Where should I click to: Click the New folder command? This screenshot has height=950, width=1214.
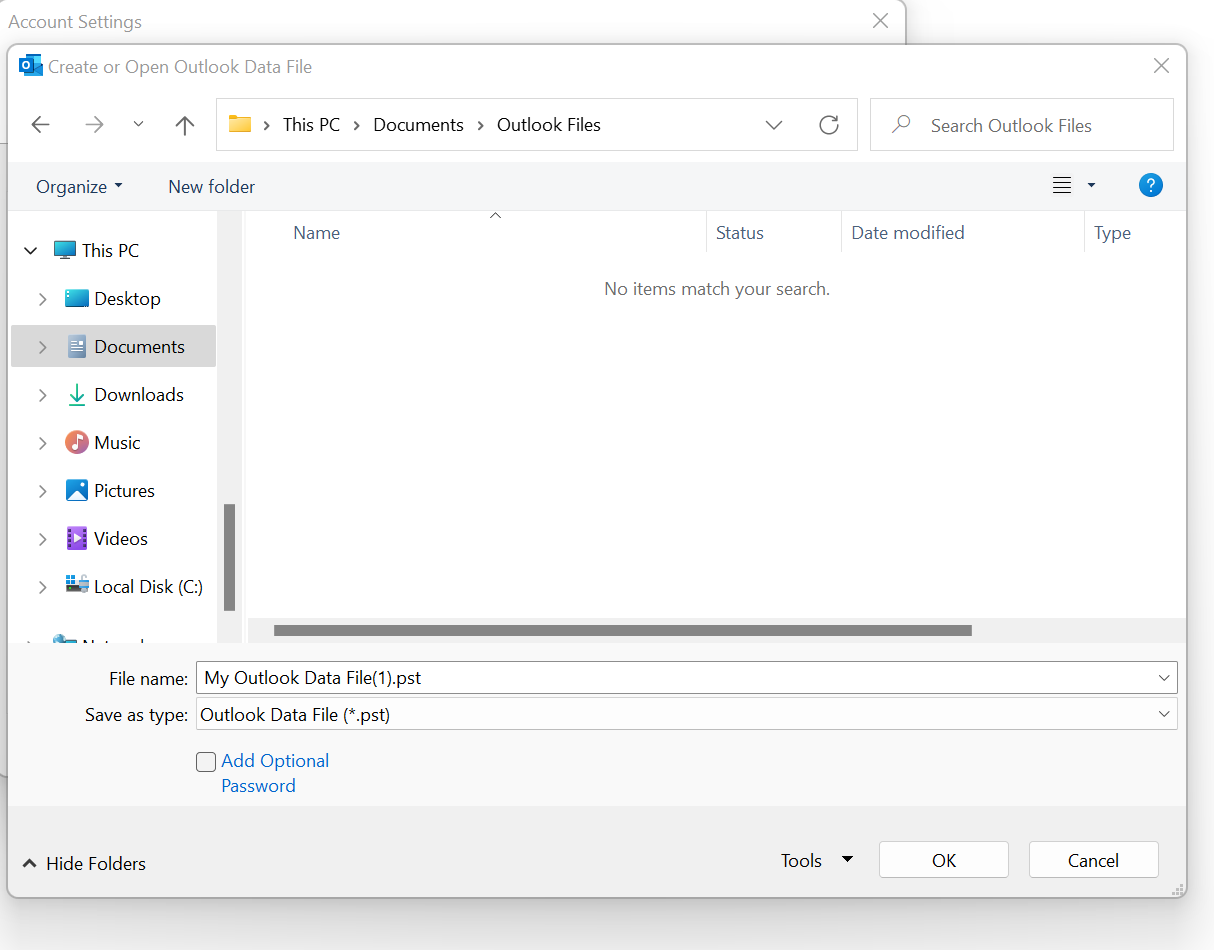pos(211,186)
